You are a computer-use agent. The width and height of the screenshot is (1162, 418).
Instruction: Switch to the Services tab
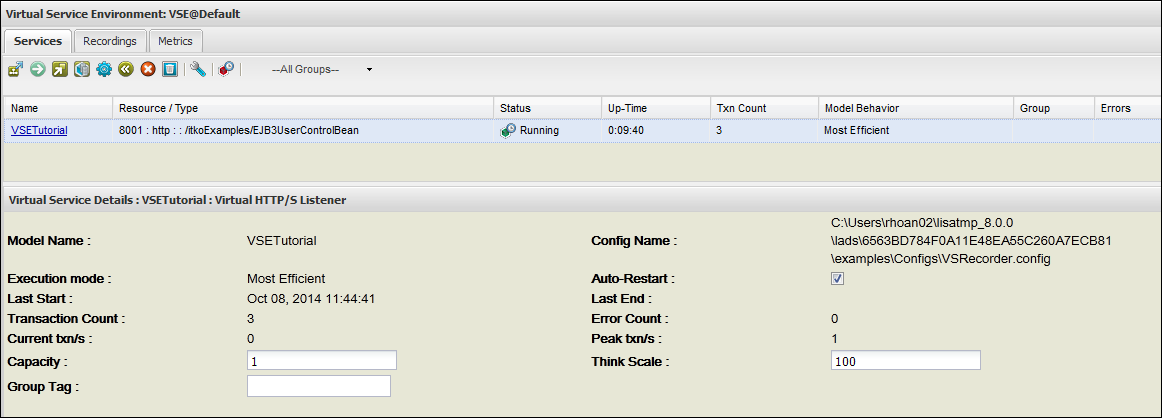pos(38,41)
